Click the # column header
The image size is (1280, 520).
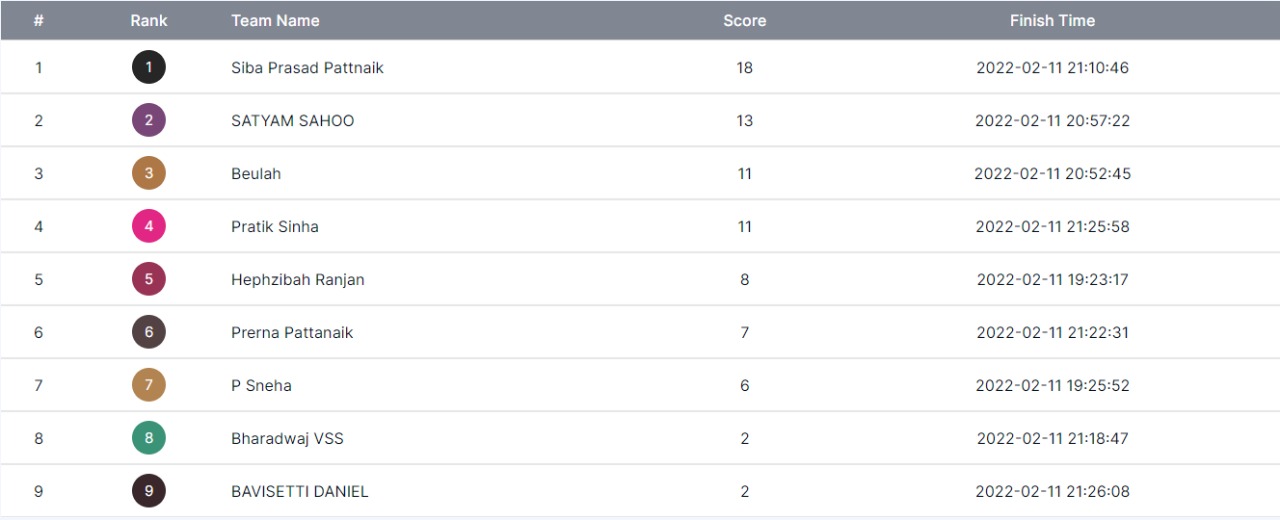(x=38, y=20)
